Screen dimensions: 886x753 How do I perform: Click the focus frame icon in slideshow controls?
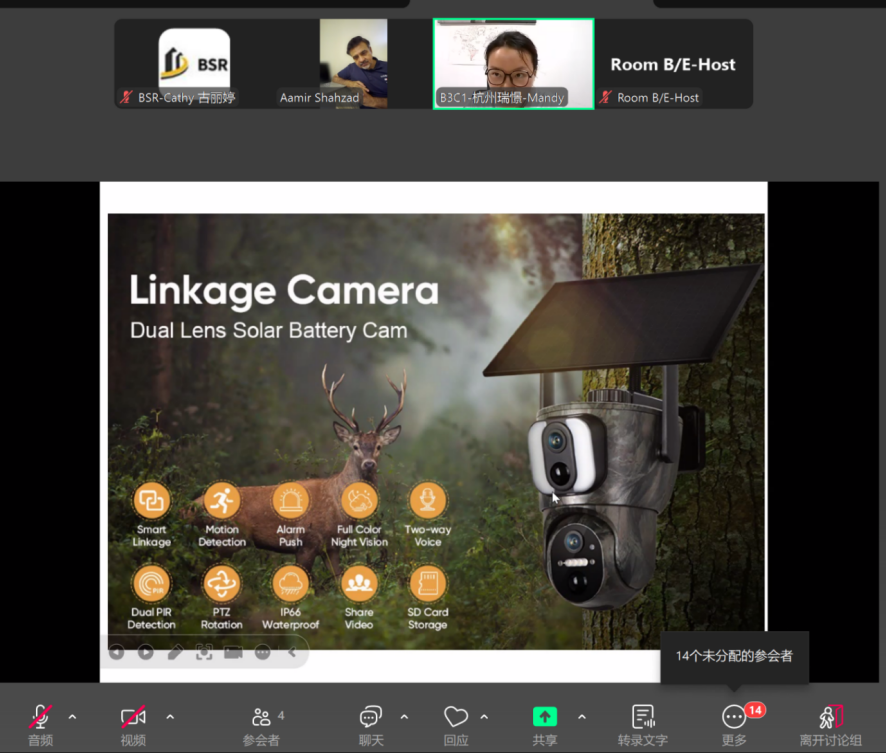pyautogui.click(x=204, y=652)
